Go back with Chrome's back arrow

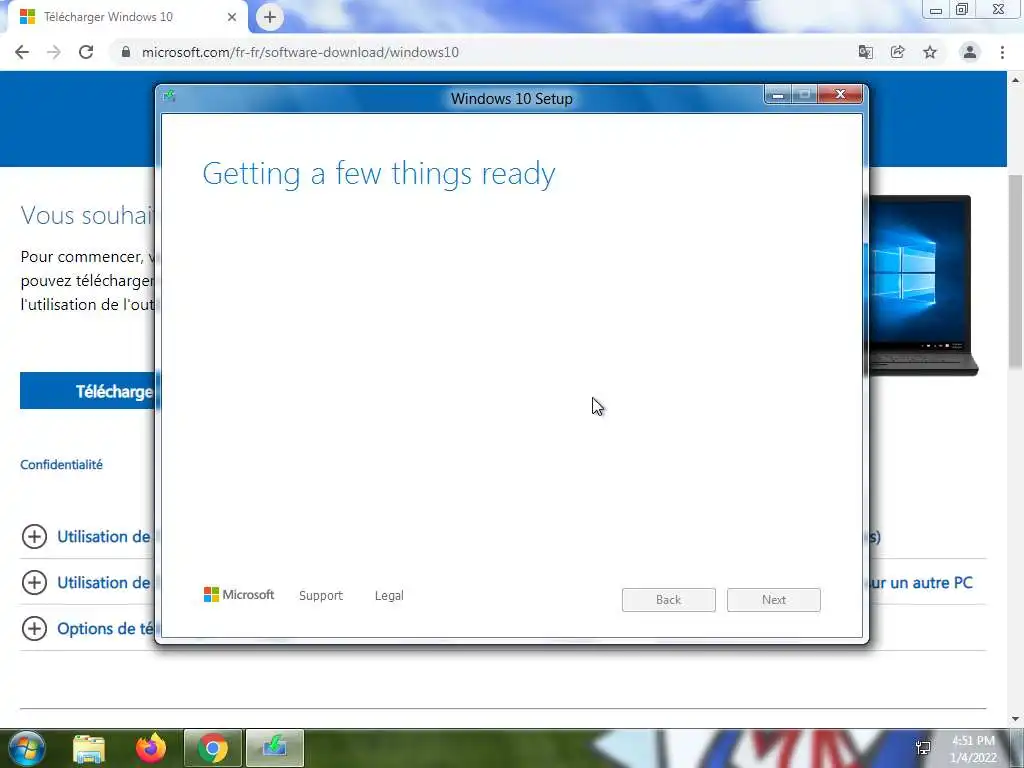click(x=22, y=52)
